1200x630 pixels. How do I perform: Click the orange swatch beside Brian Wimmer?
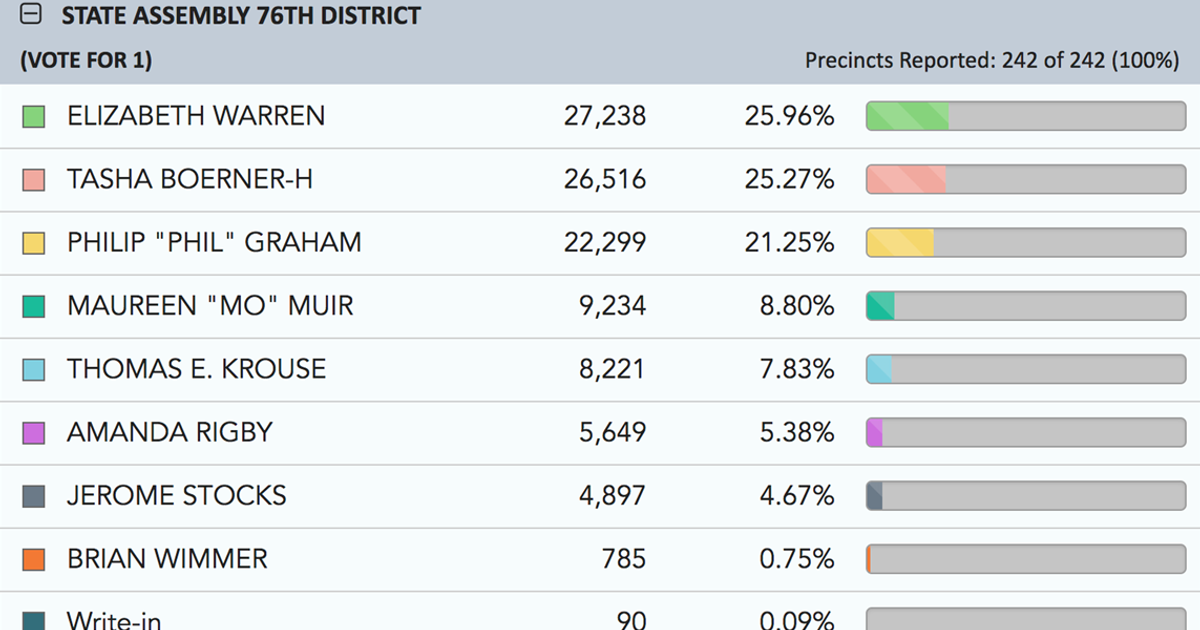coord(33,559)
